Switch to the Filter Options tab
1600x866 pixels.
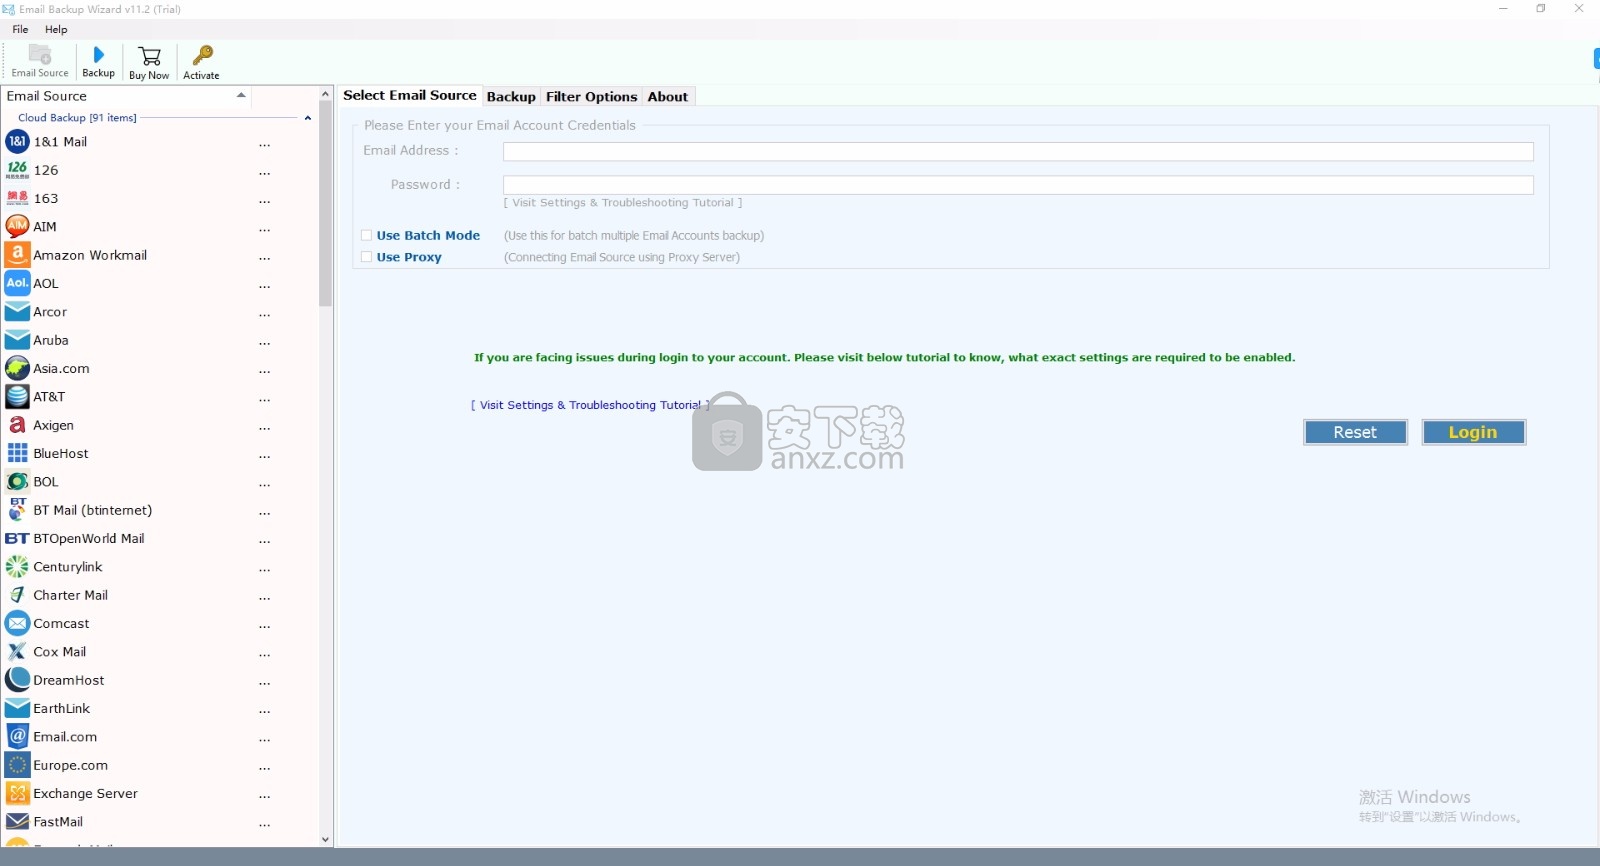click(x=591, y=96)
